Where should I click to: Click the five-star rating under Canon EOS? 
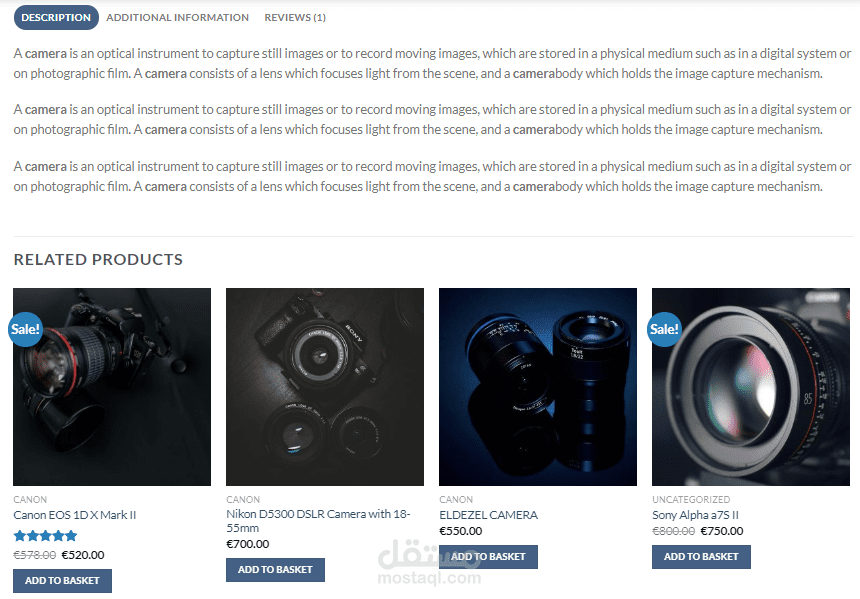46,536
